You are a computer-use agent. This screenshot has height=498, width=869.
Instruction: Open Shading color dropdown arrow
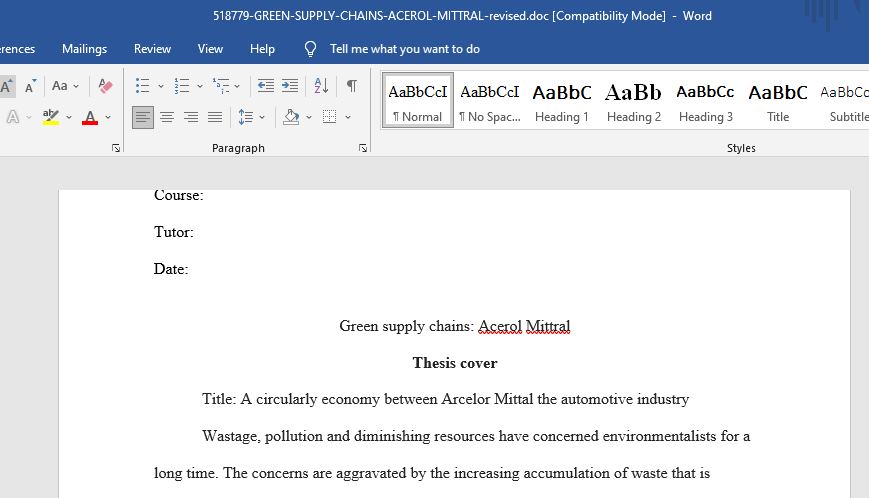309,117
